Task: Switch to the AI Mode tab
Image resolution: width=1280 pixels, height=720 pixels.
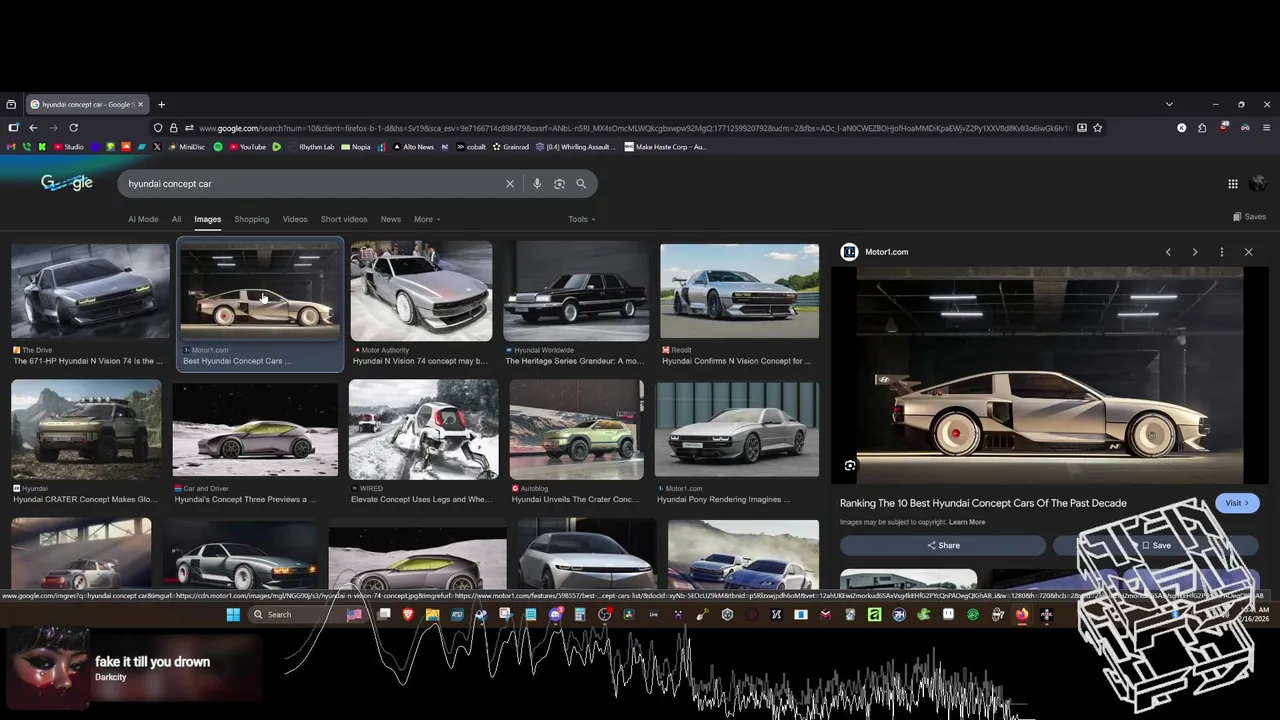Action: [x=143, y=219]
